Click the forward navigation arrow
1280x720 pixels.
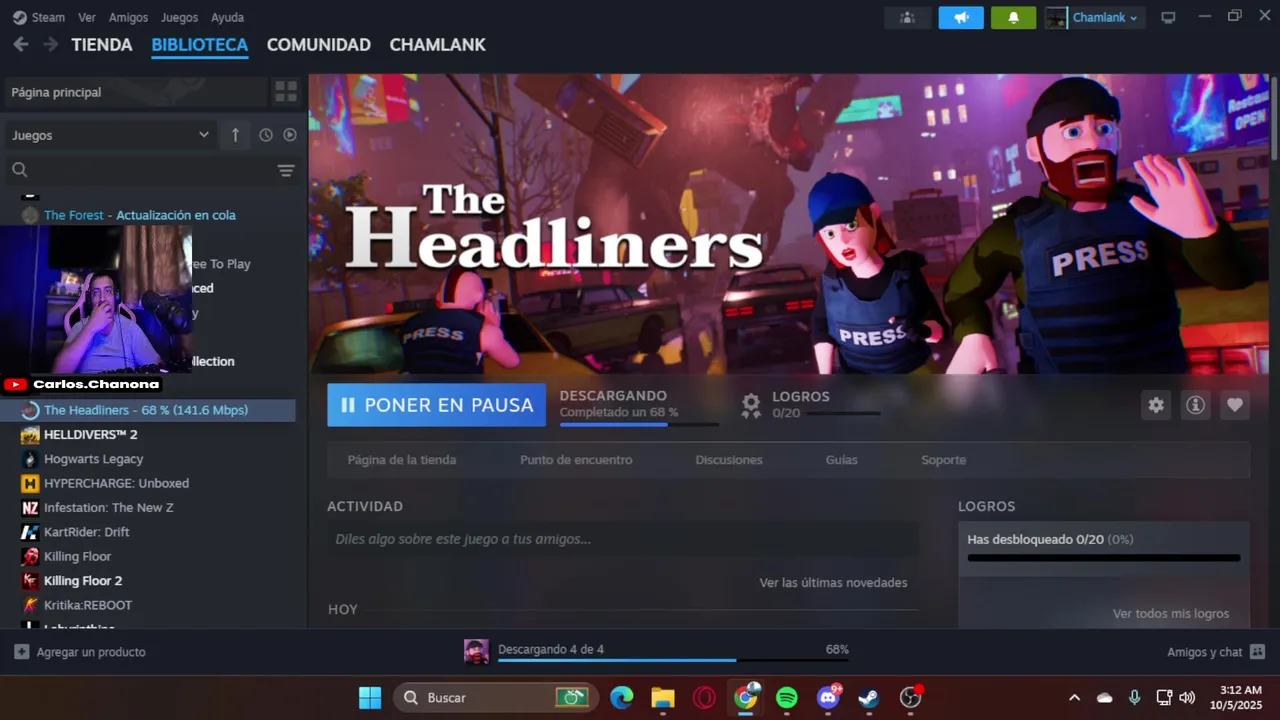click(x=50, y=45)
